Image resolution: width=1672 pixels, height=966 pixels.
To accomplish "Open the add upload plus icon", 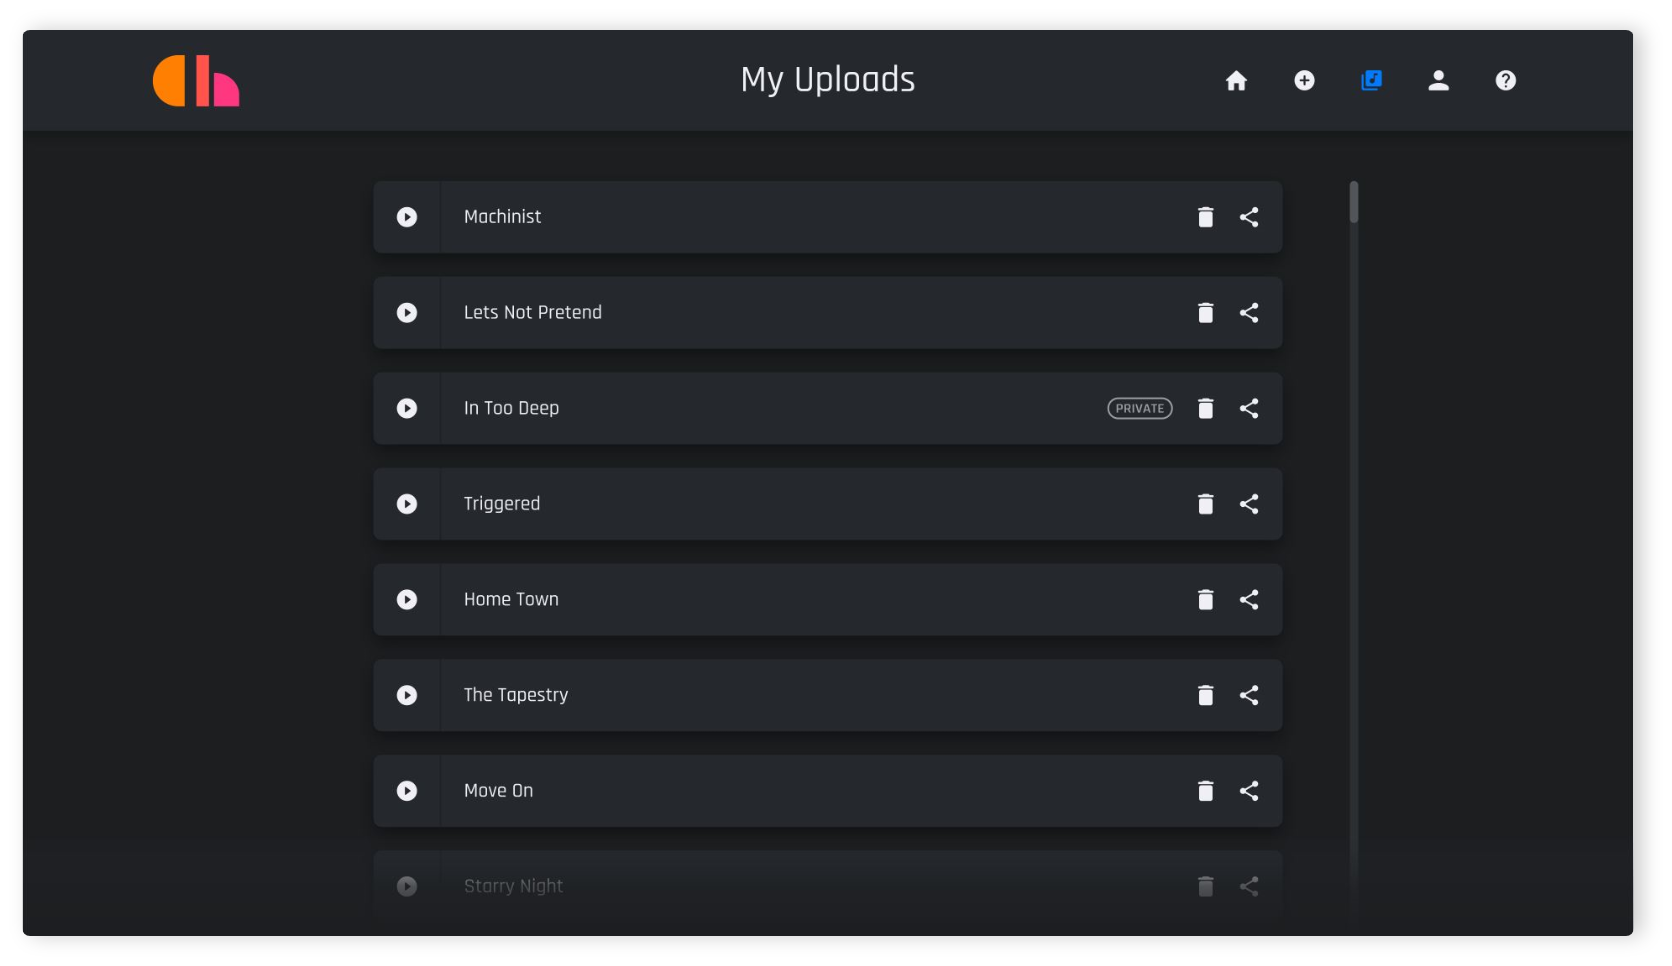I will click(x=1304, y=80).
